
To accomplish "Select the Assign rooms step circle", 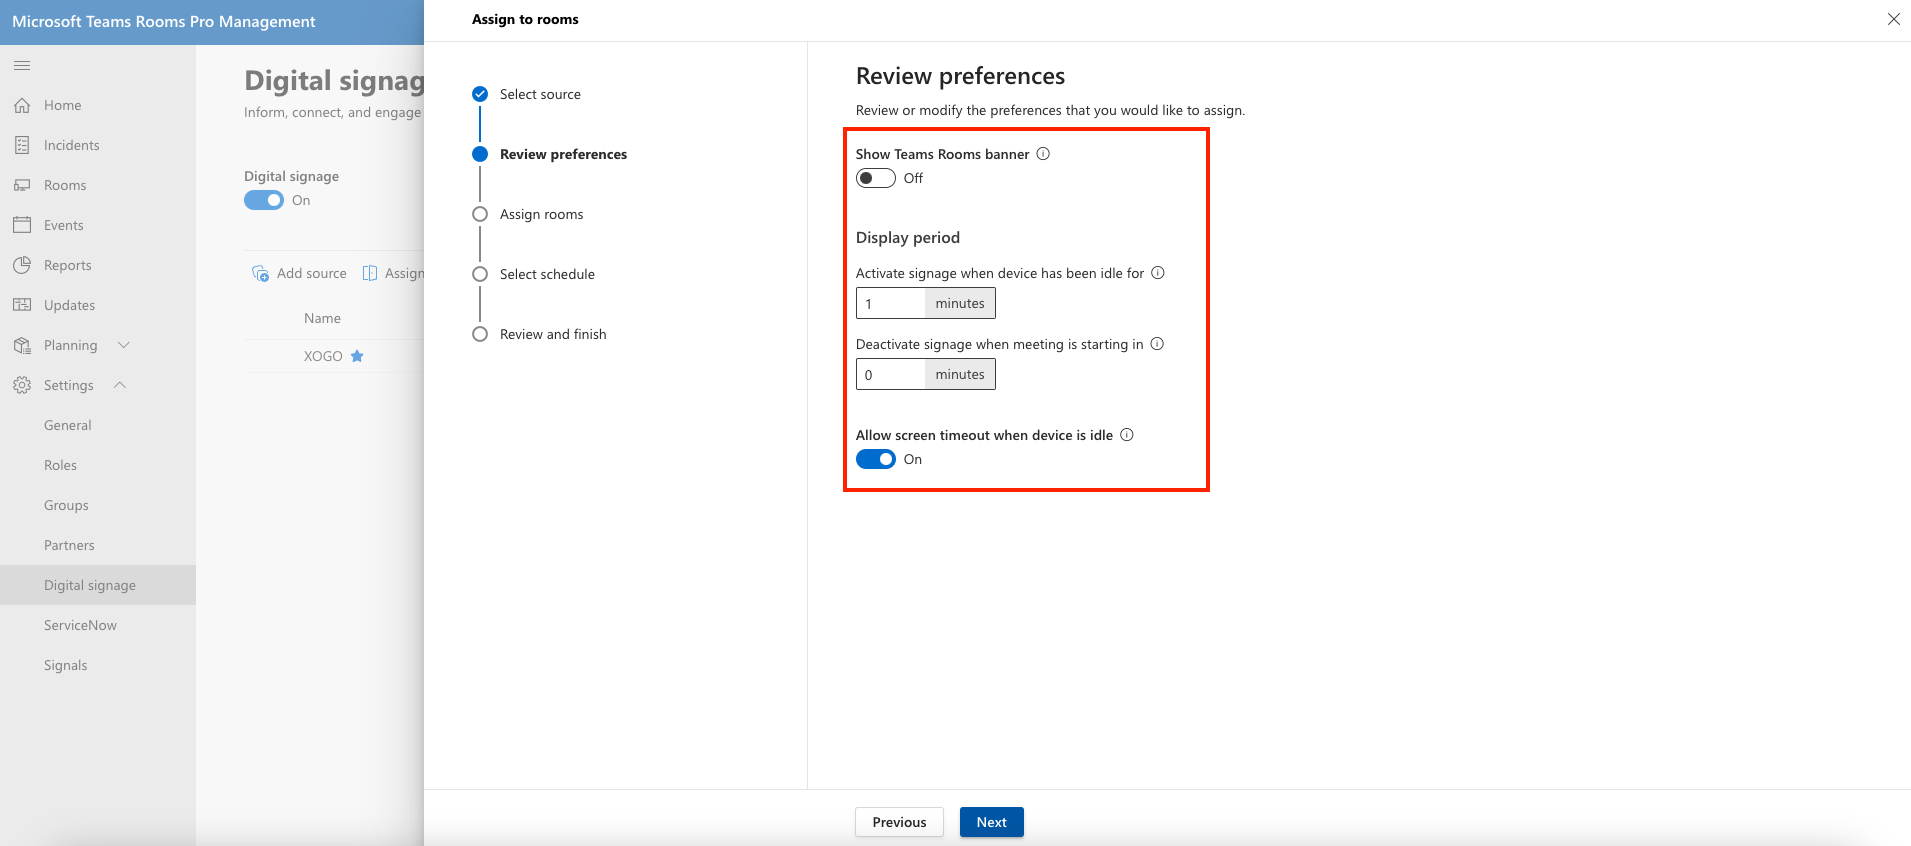I will click(480, 214).
